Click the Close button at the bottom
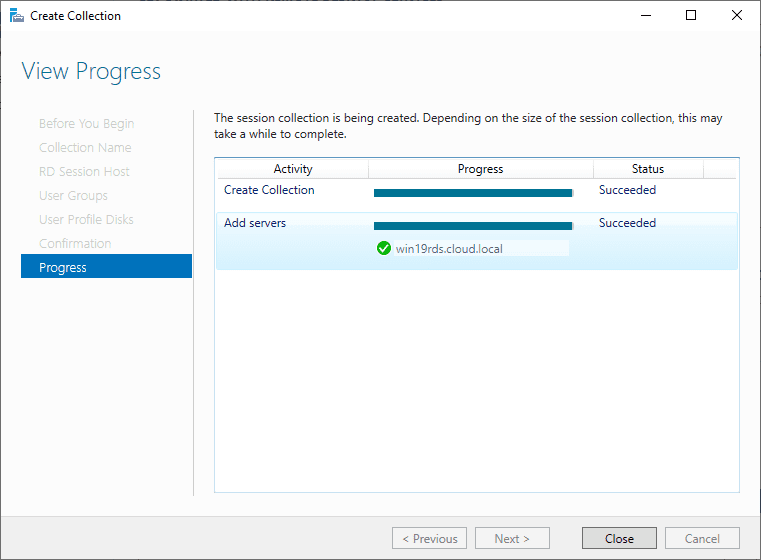Viewport: 761px width, 560px height. point(619,538)
